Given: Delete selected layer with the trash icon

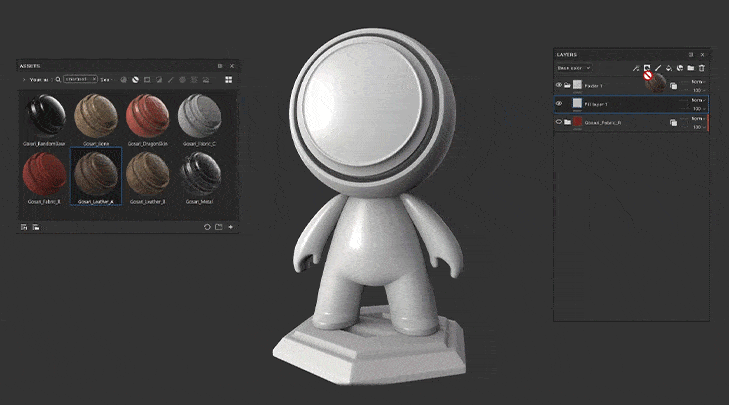Looking at the screenshot, I should 702,68.
